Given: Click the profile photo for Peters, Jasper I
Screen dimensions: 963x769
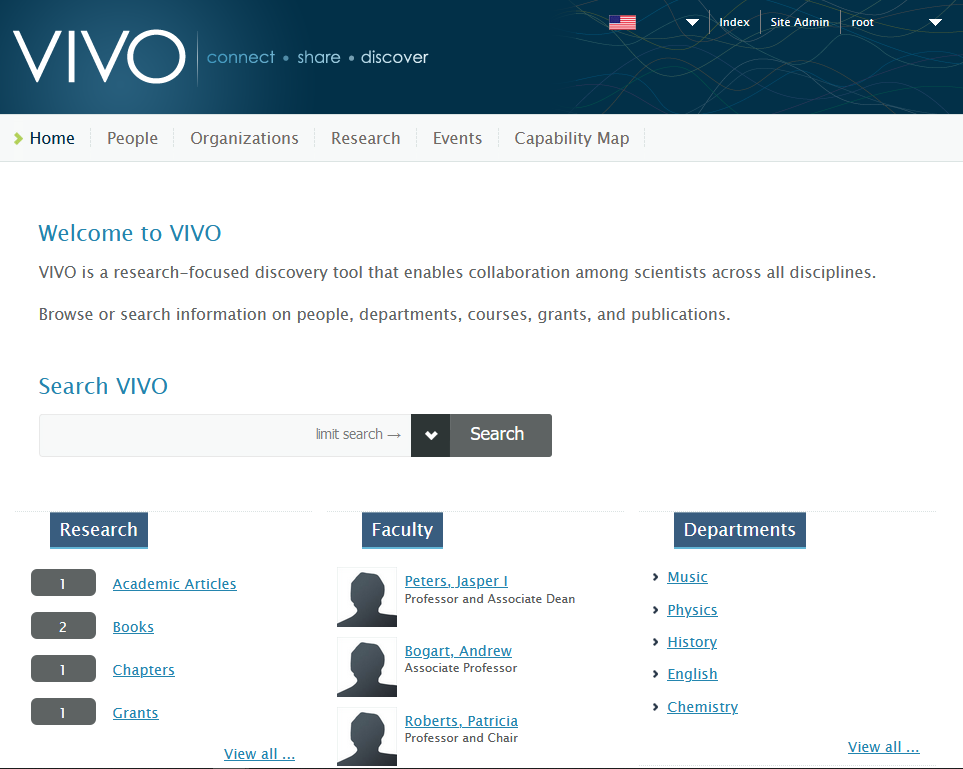Looking at the screenshot, I should pos(367,597).
